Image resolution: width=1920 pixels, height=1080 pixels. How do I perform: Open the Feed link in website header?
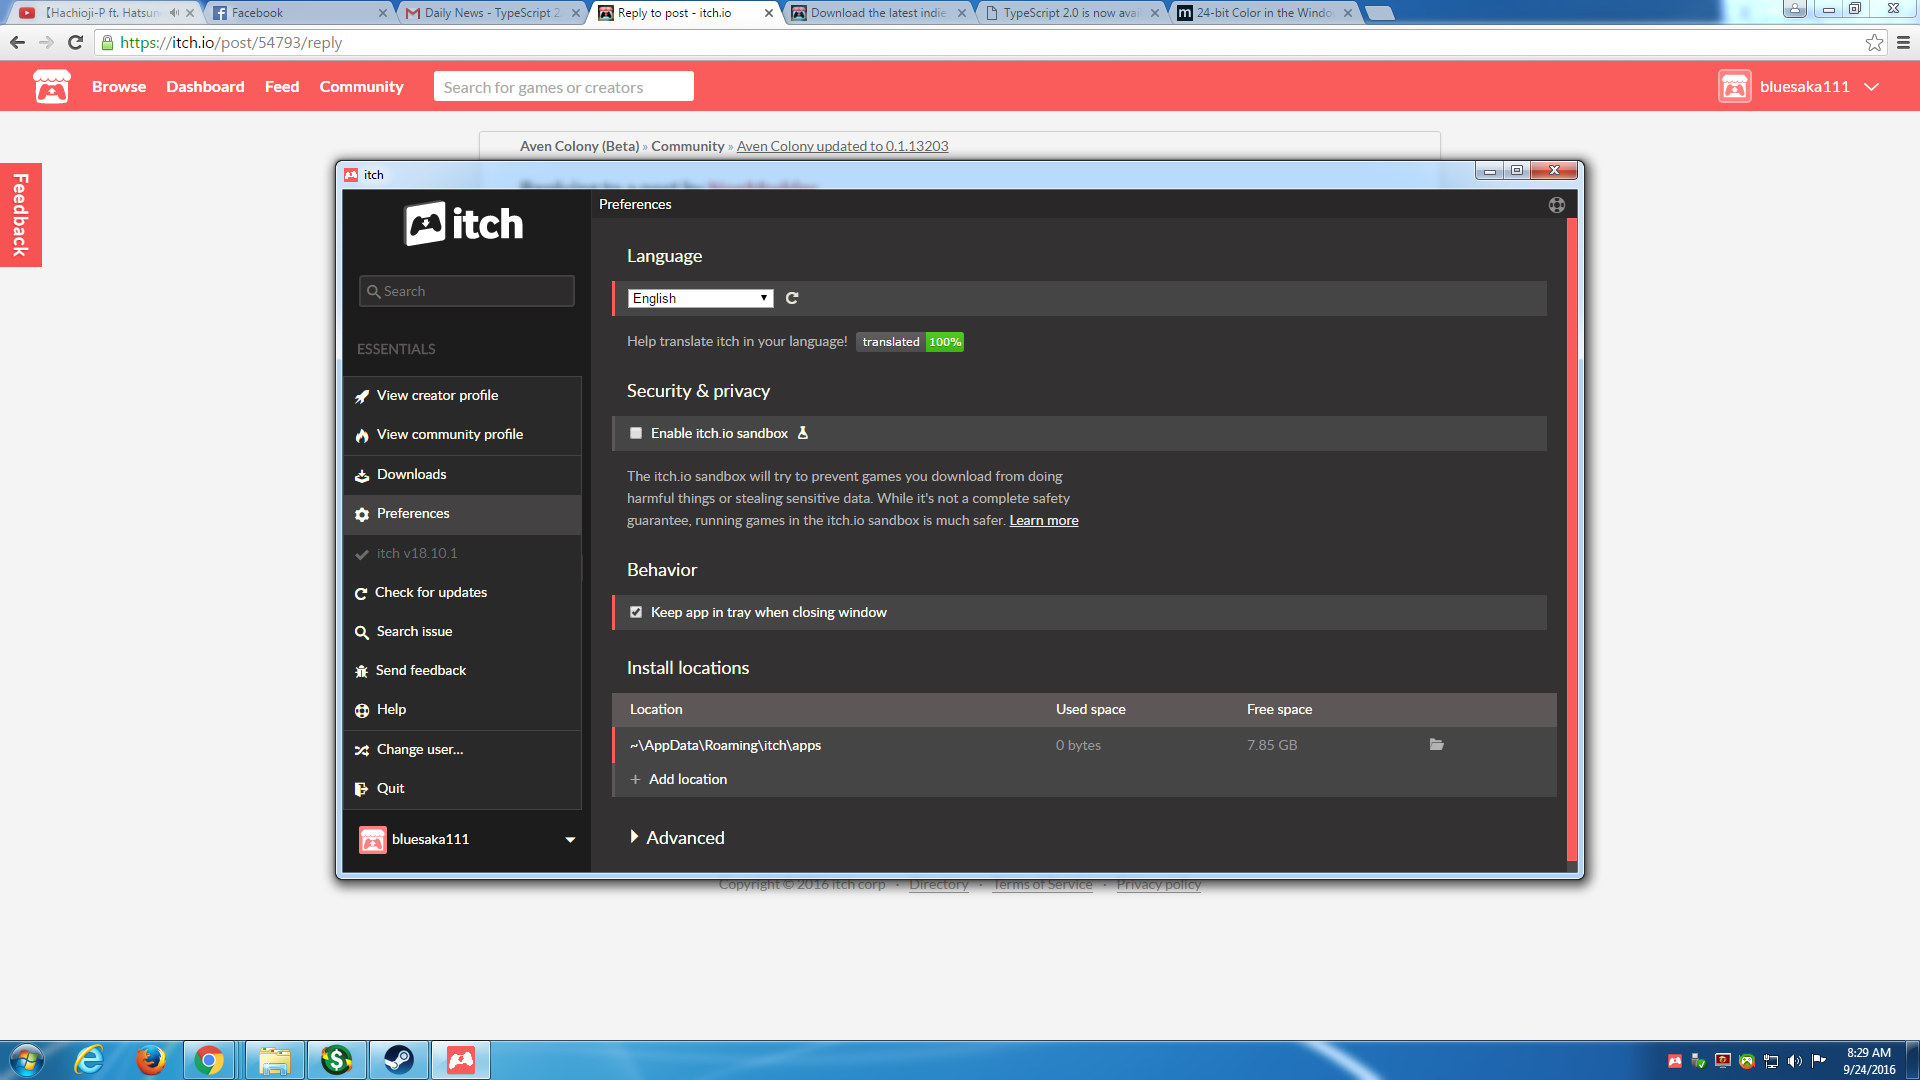282,87
